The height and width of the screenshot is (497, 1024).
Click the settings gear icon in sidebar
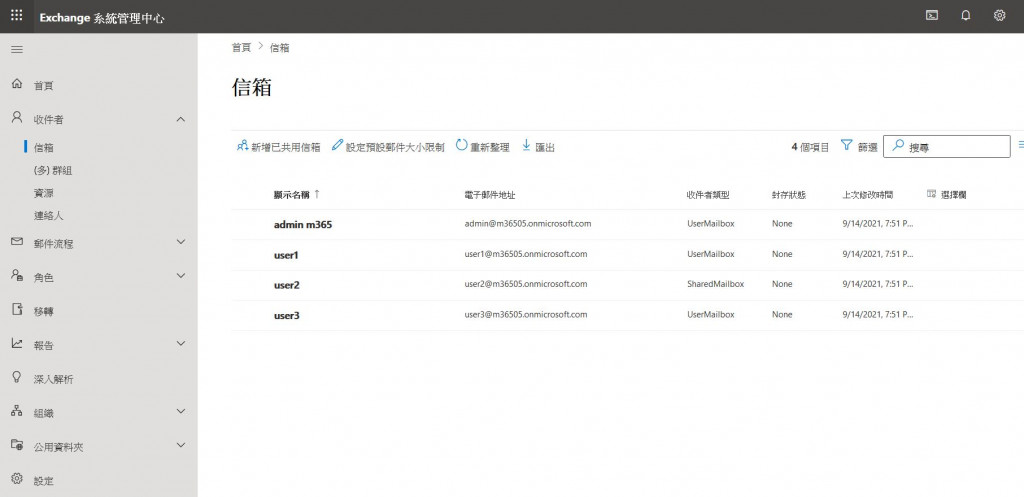(17, 479)
